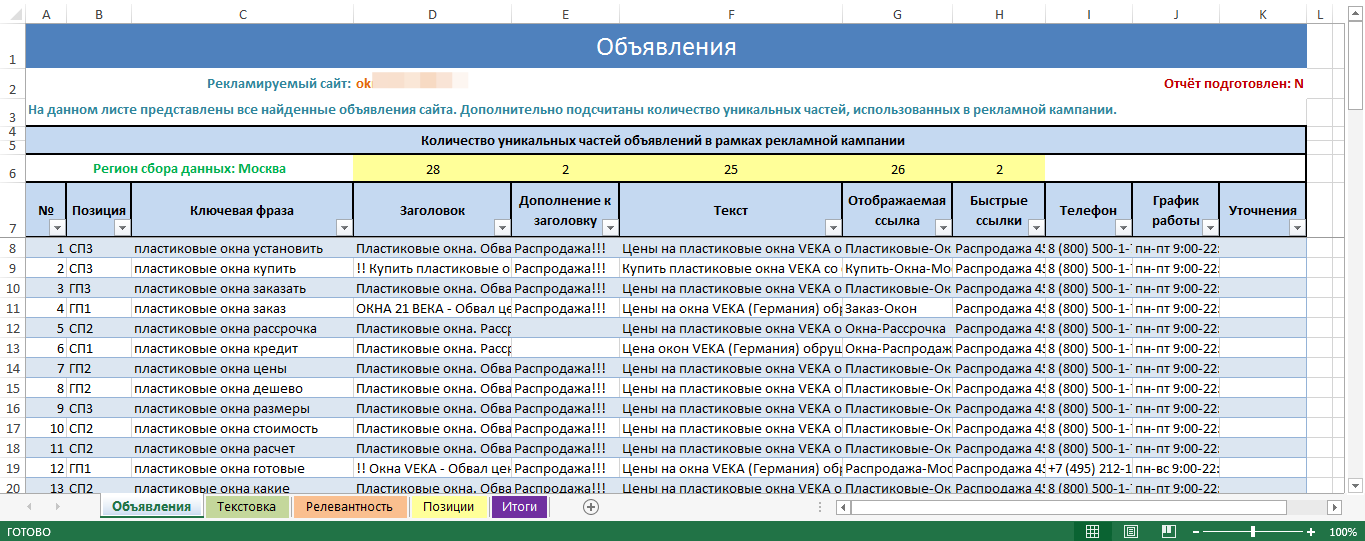Image resolution: width=1365 pixels, height=541 pixels.
Task: Open filter dropdown for Текст column
Action: [833, 227]
